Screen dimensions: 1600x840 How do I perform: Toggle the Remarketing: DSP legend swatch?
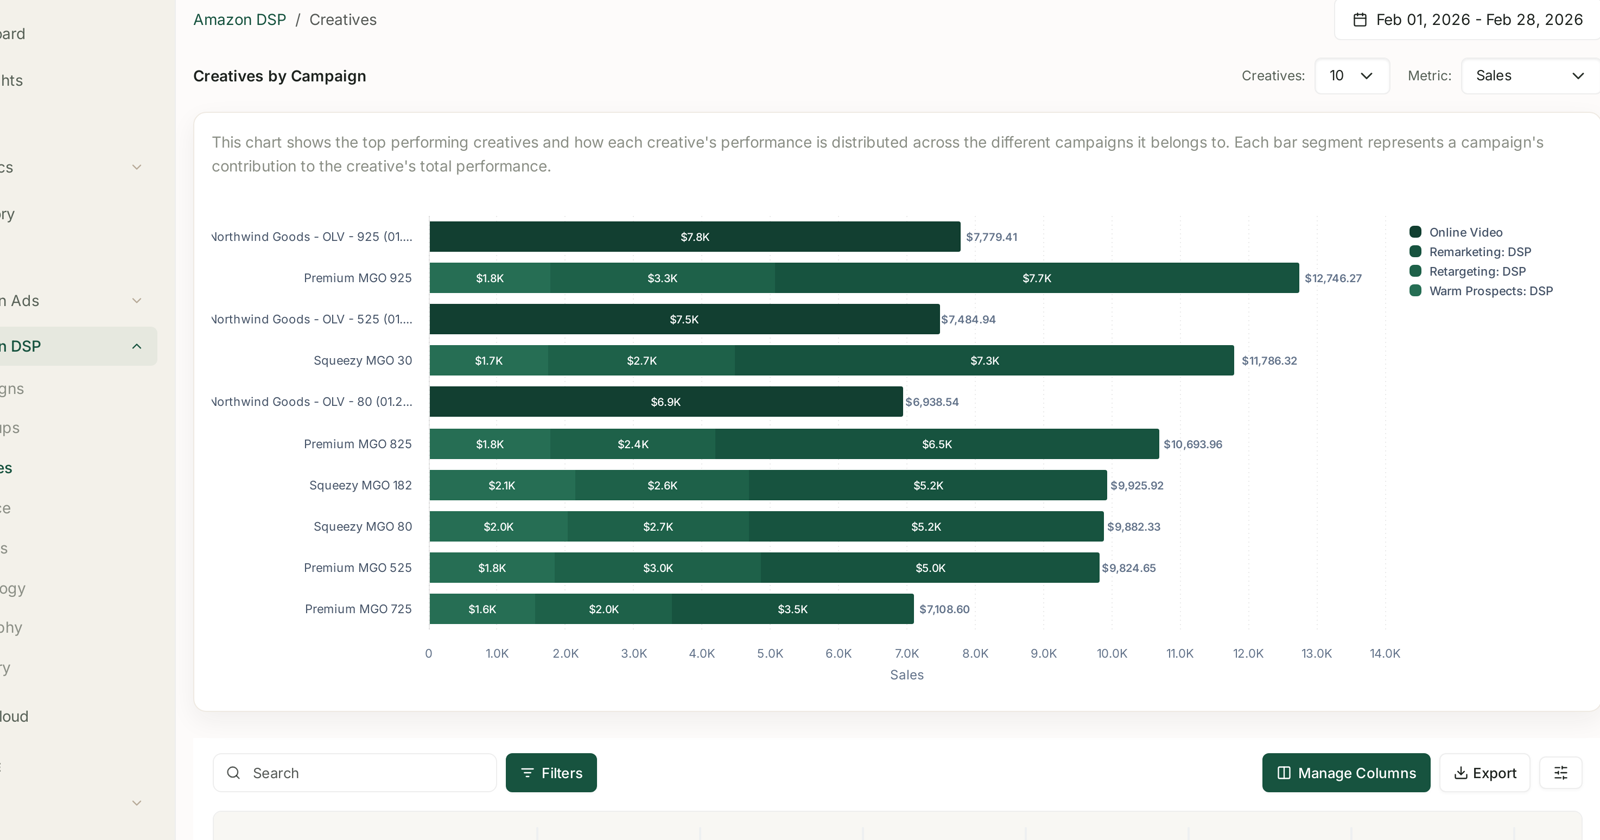tap(1415, 252)
